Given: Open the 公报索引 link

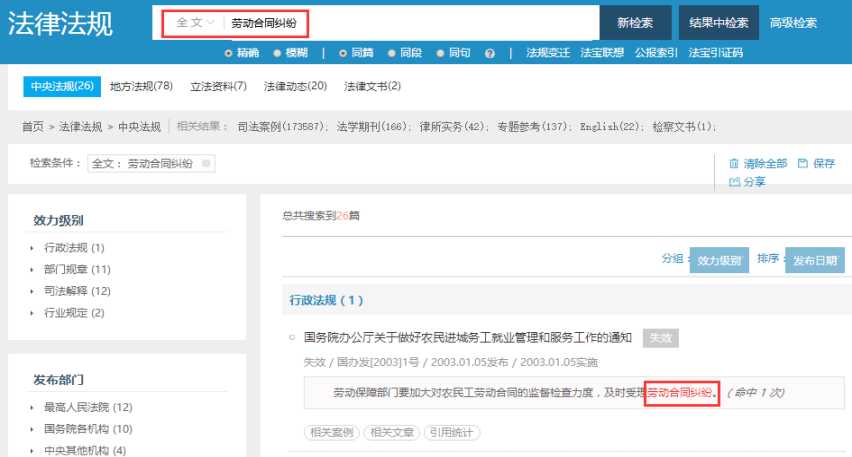Looking at the screenshot, I should click(656, 53).
